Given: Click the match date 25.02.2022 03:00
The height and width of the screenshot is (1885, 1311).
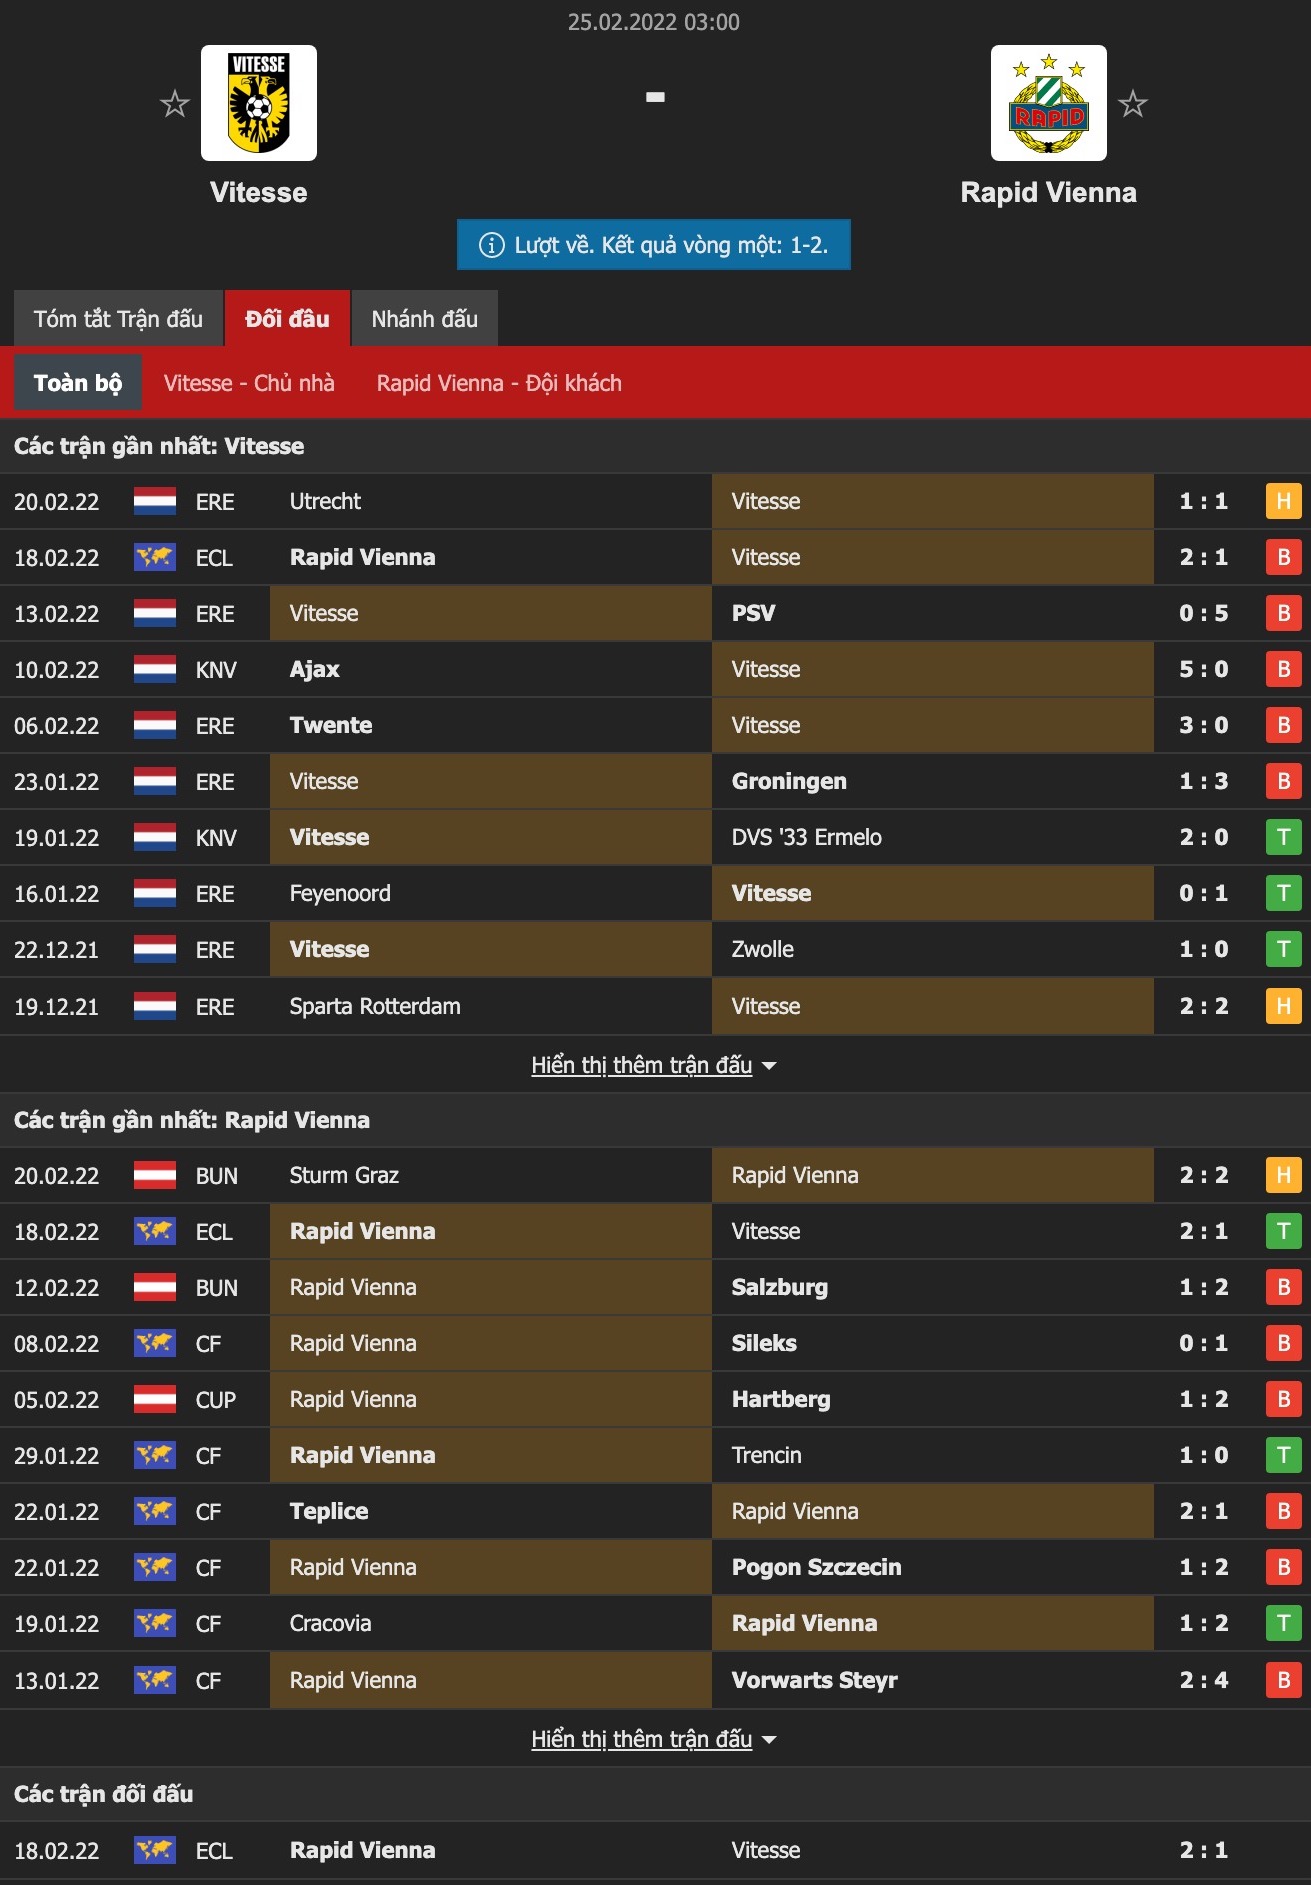Looking at the screenshot, I should tap(654, 22).
